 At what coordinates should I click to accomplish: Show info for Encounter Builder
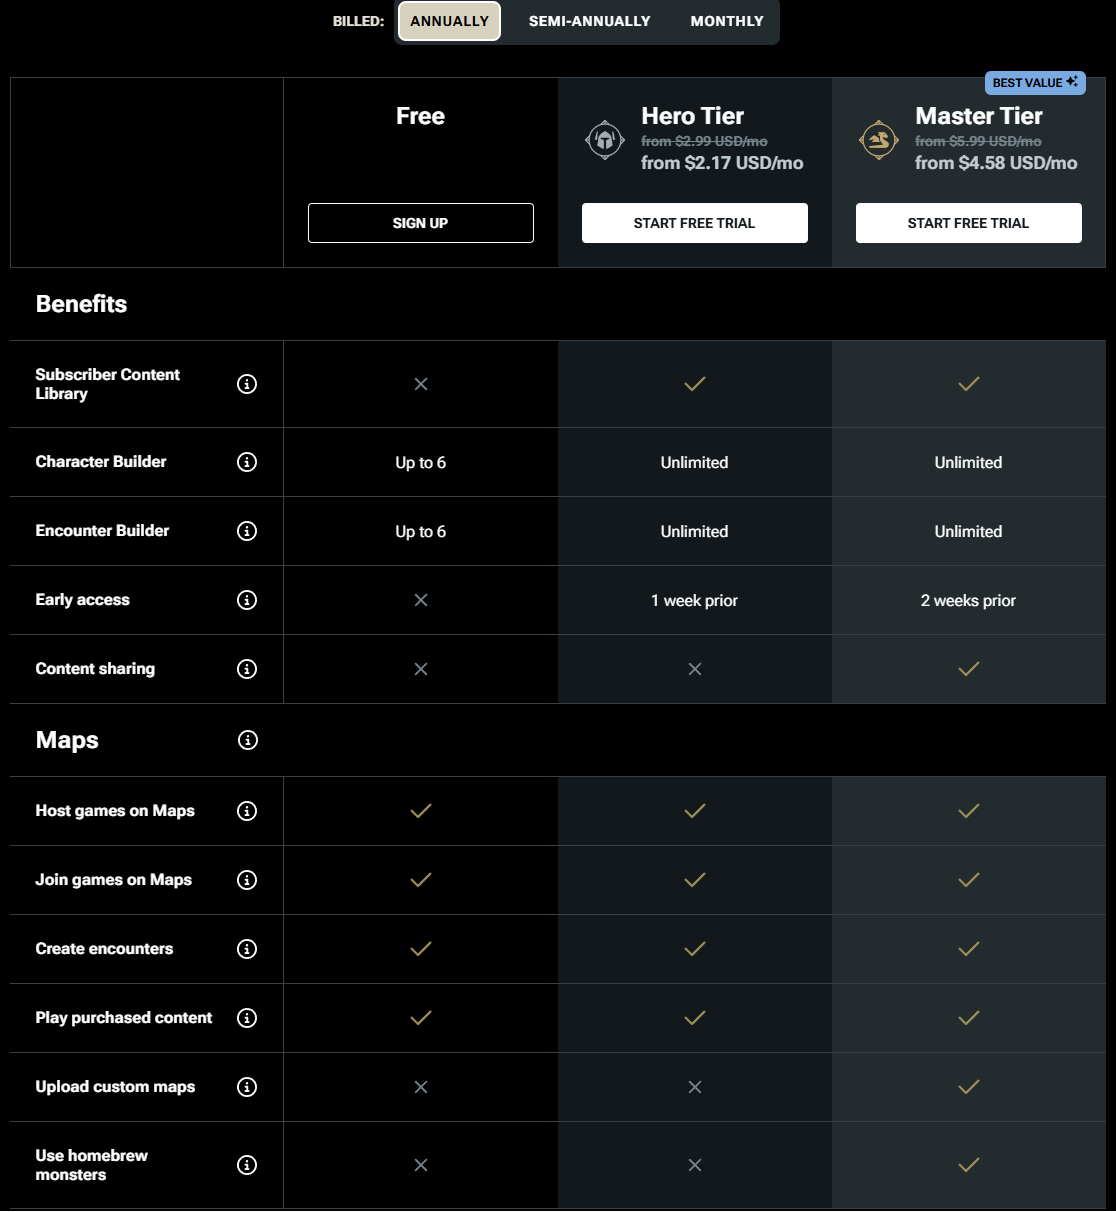(247, 531)
